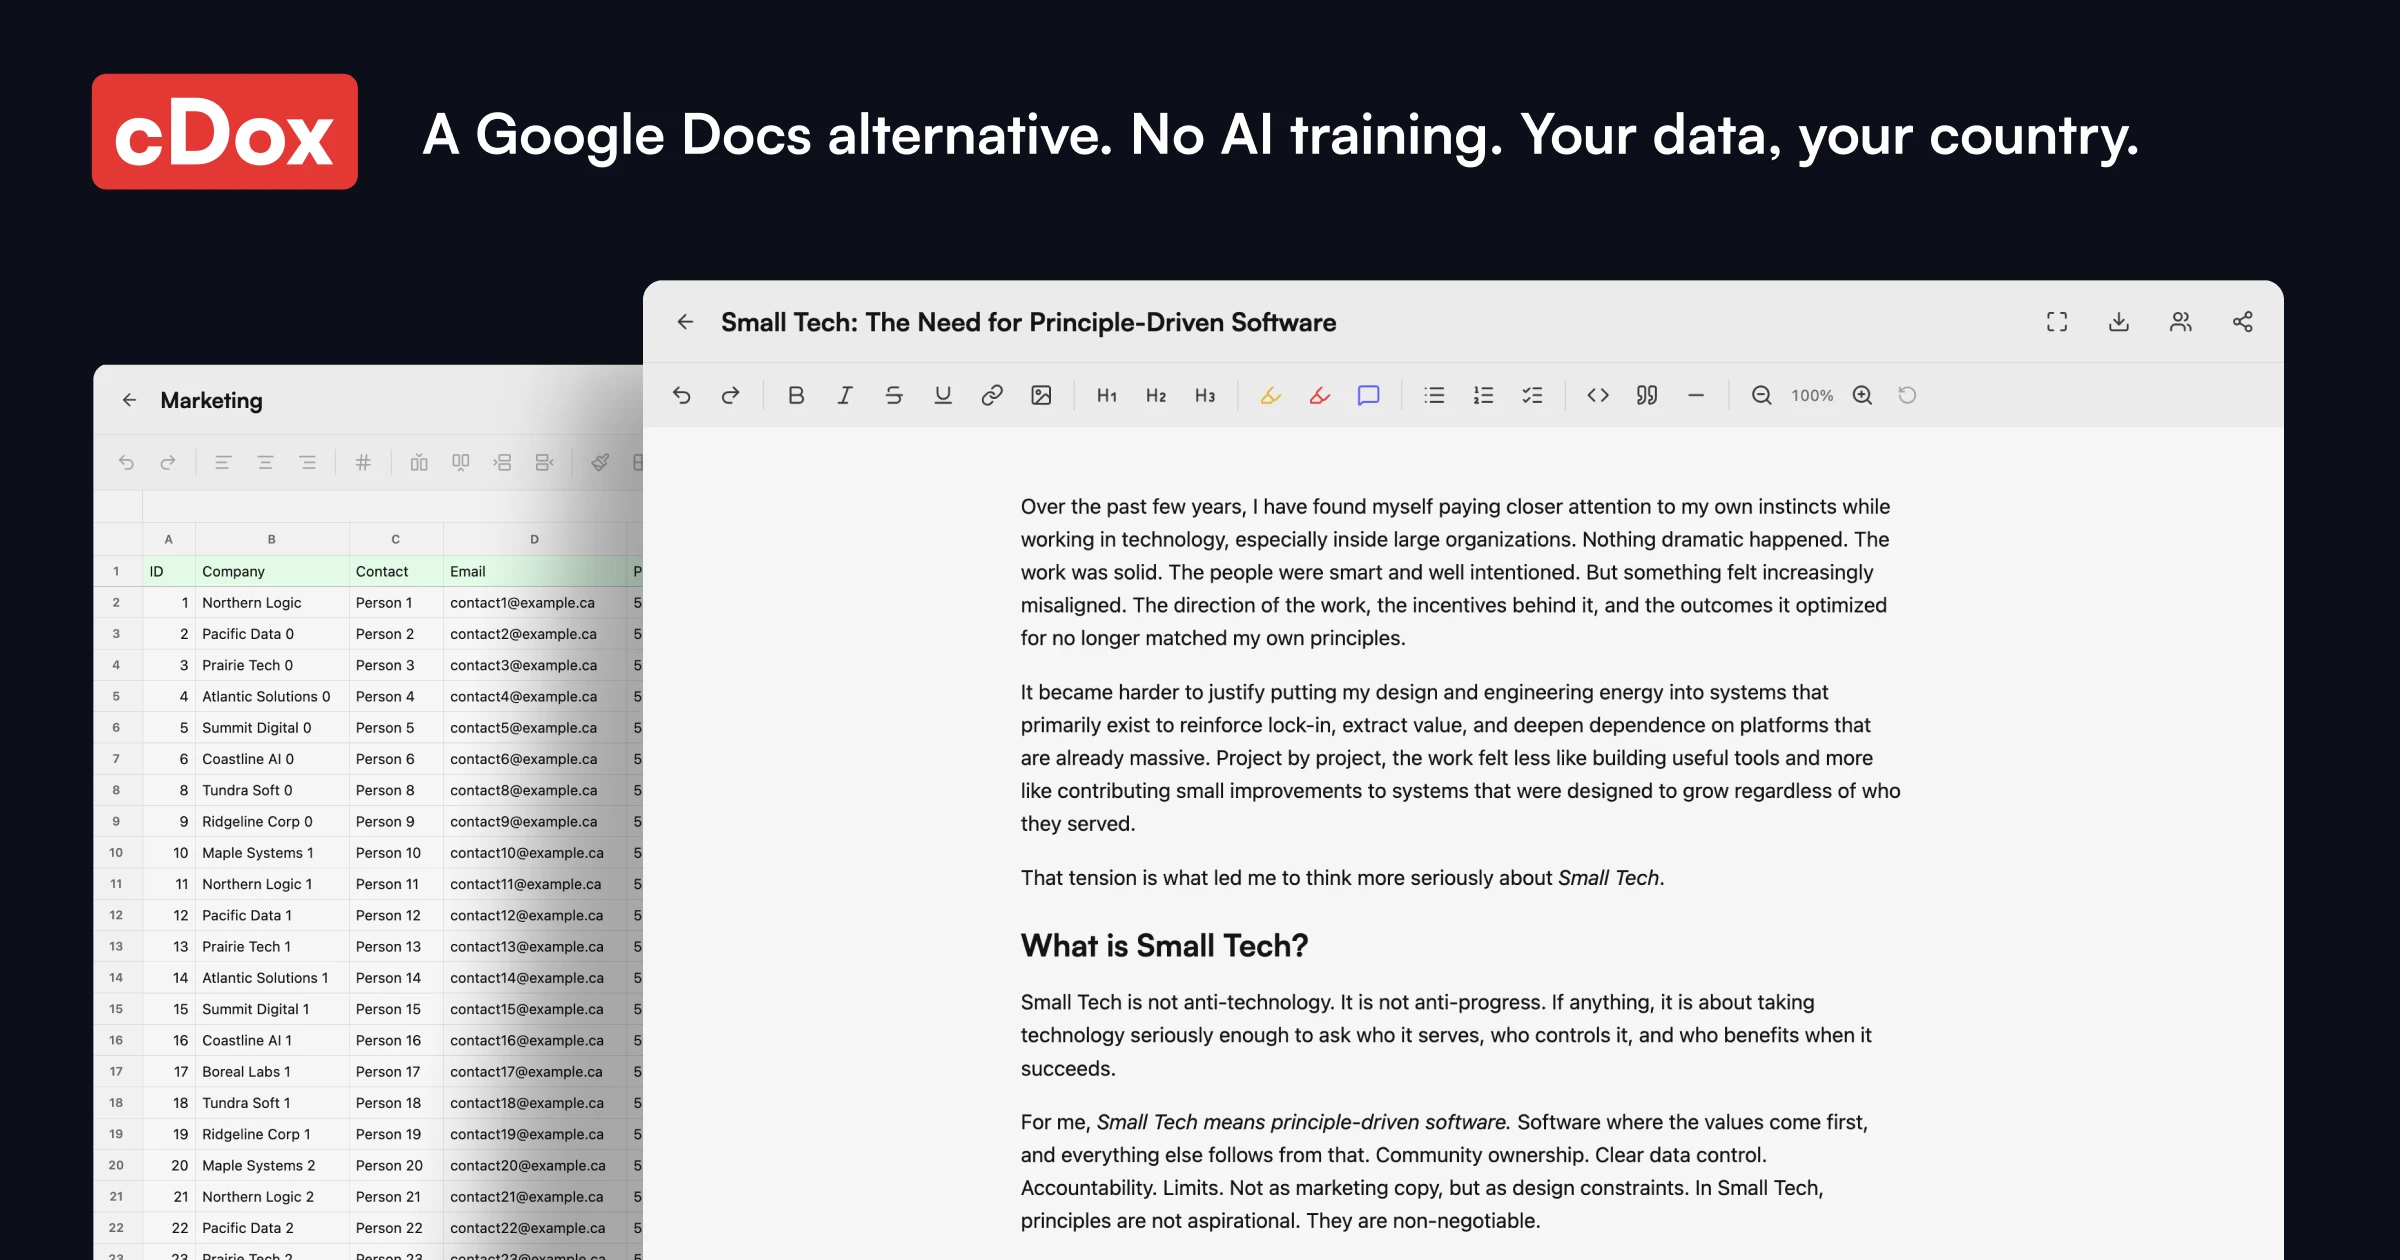
Task: Insert a code block
Action: pyautogui.click(x=1598, y=396)
